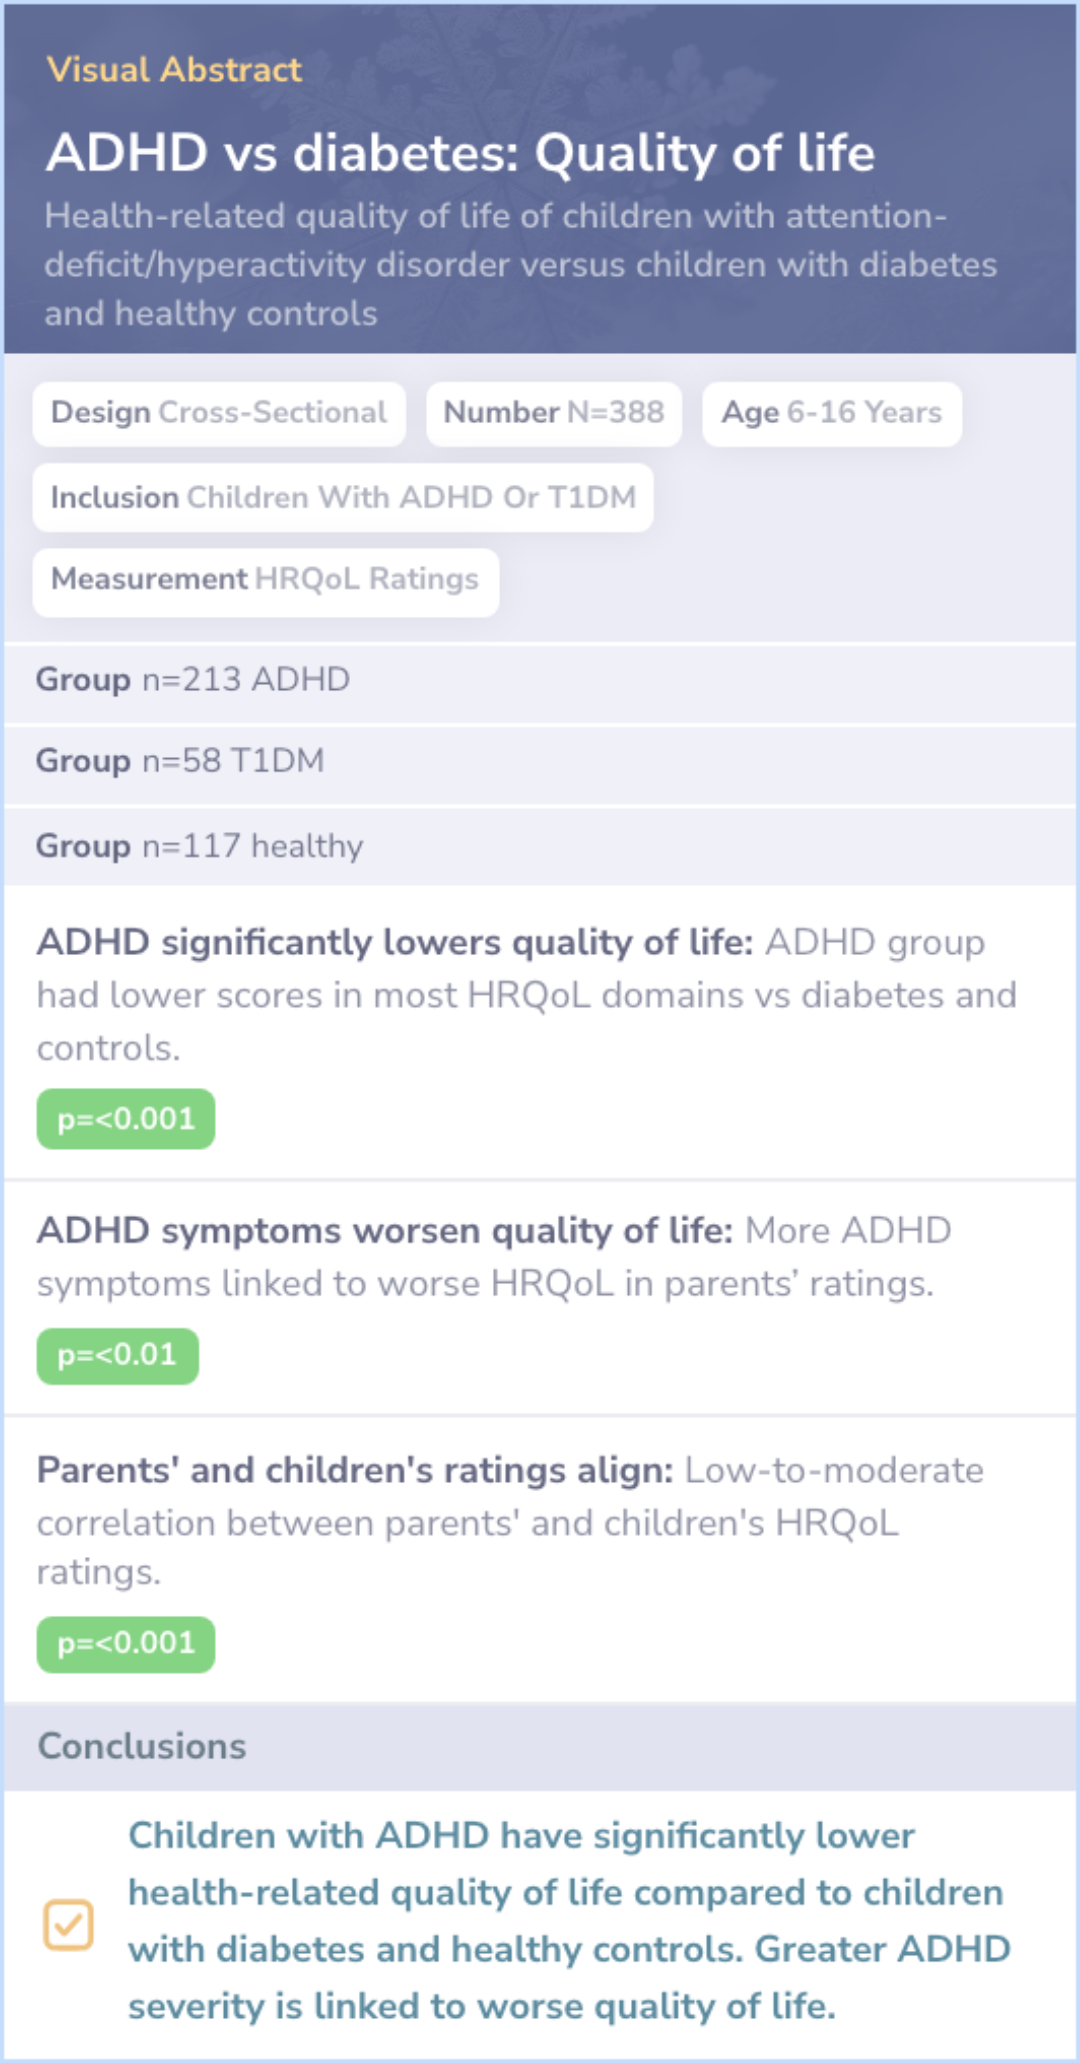The image size is (1080, 2063).
Task: Click the Inclusion Children With ADHD chip
Action: 343,498
